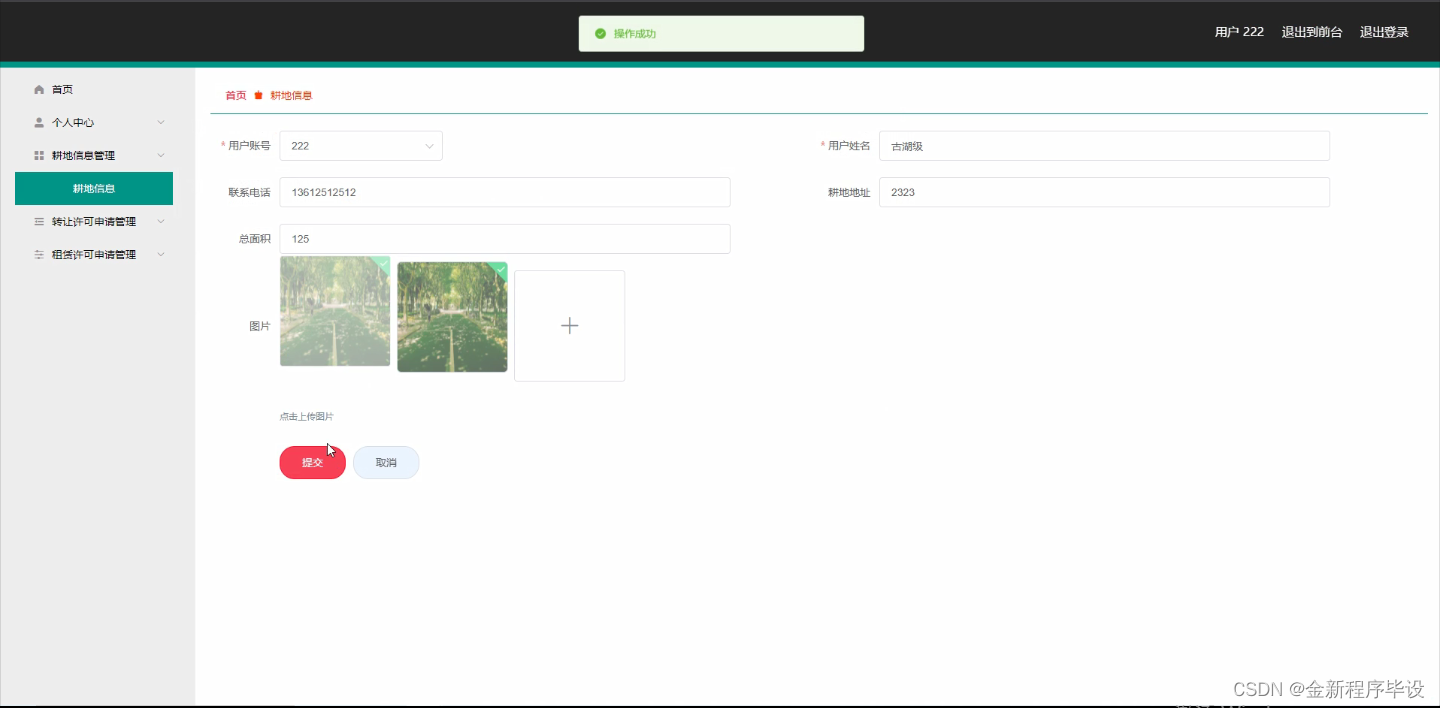Image resolution: width=1440 pixels, height=708 pixels.
Task: Click the 个人中心 person icon
Action: [39, 121]
